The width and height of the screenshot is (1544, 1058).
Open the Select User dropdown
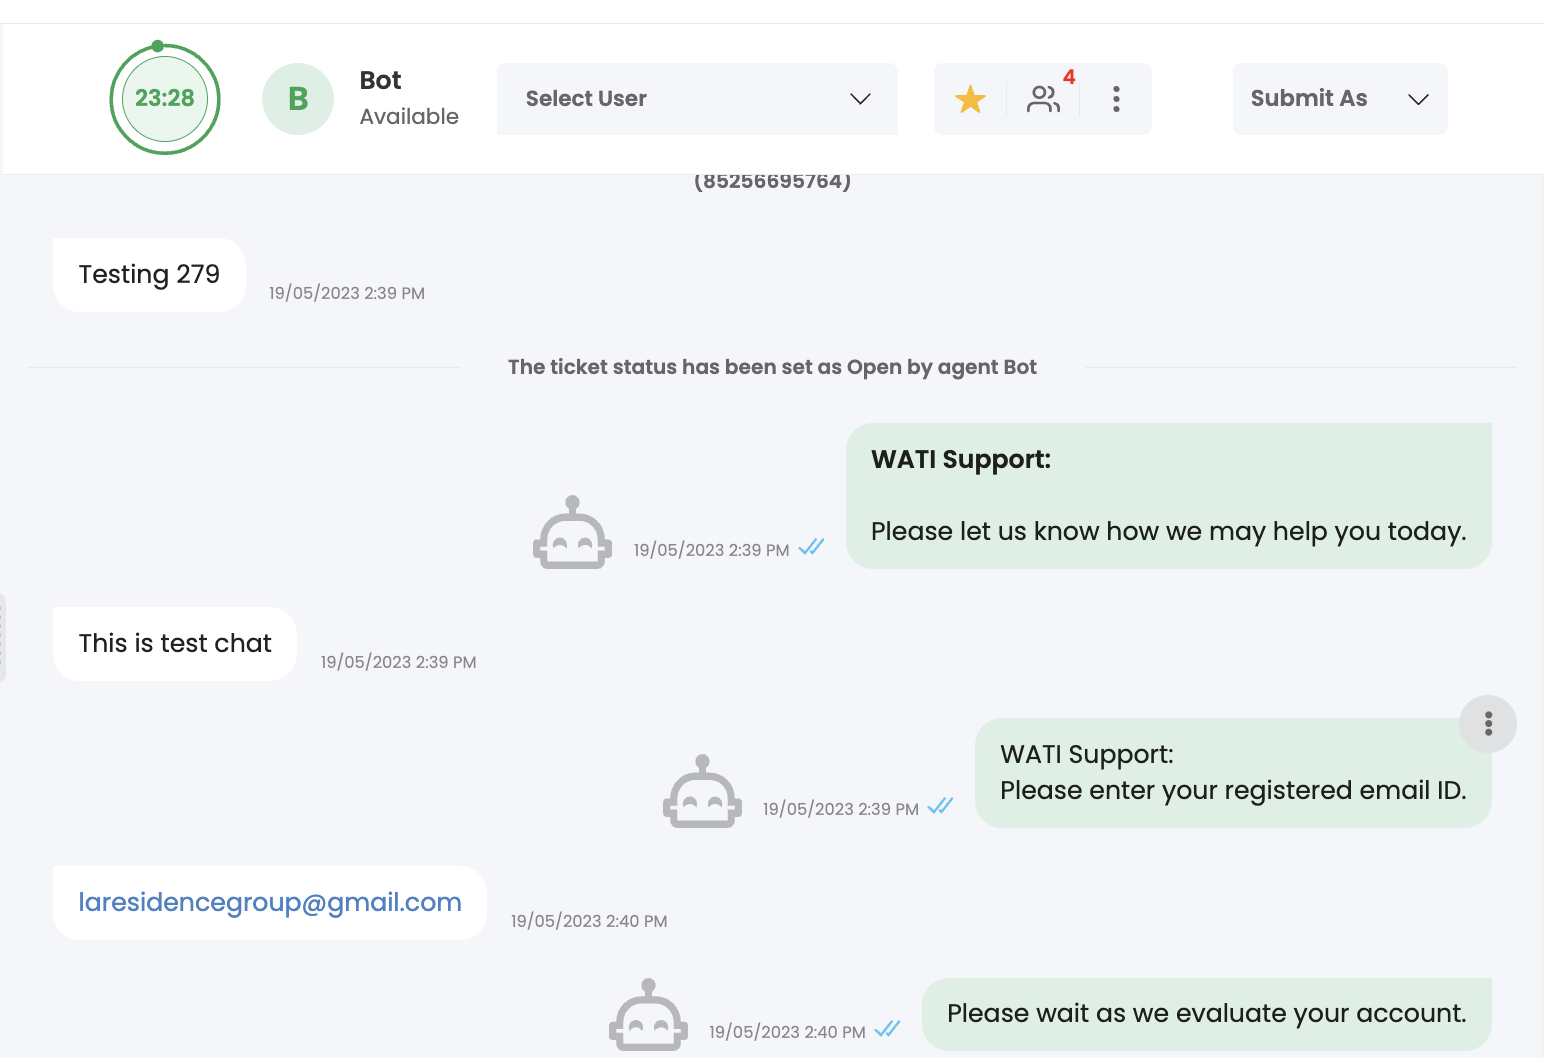coord(697,99)
